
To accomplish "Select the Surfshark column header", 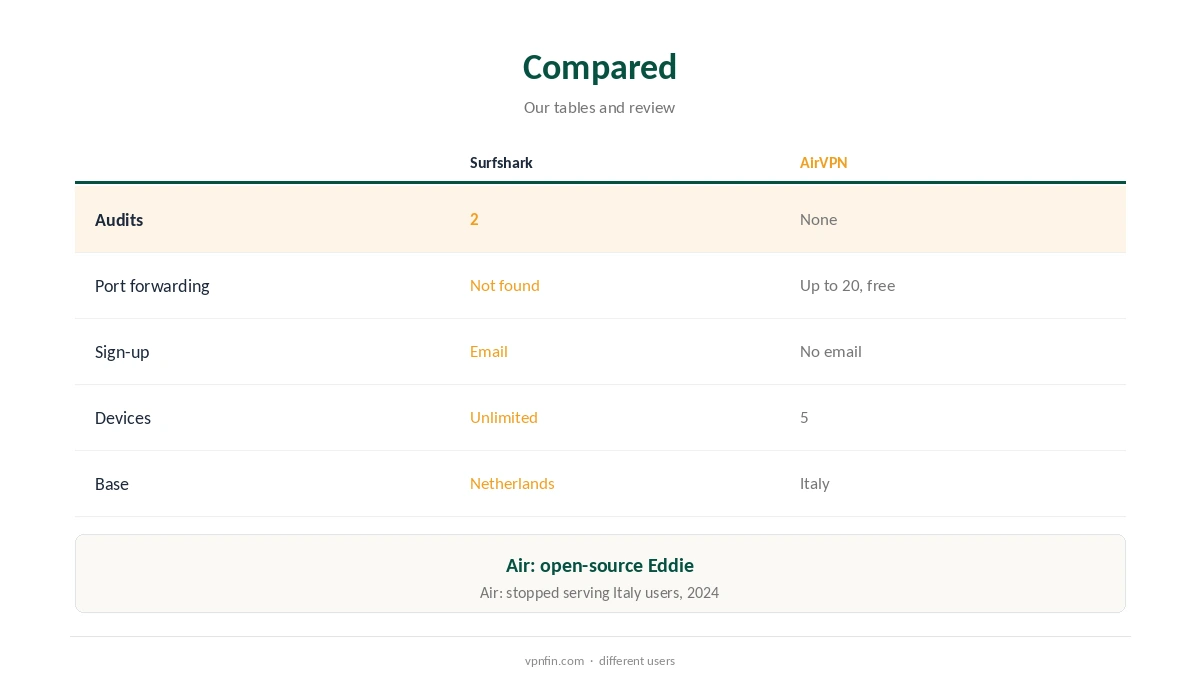I will tap(501, 162).
